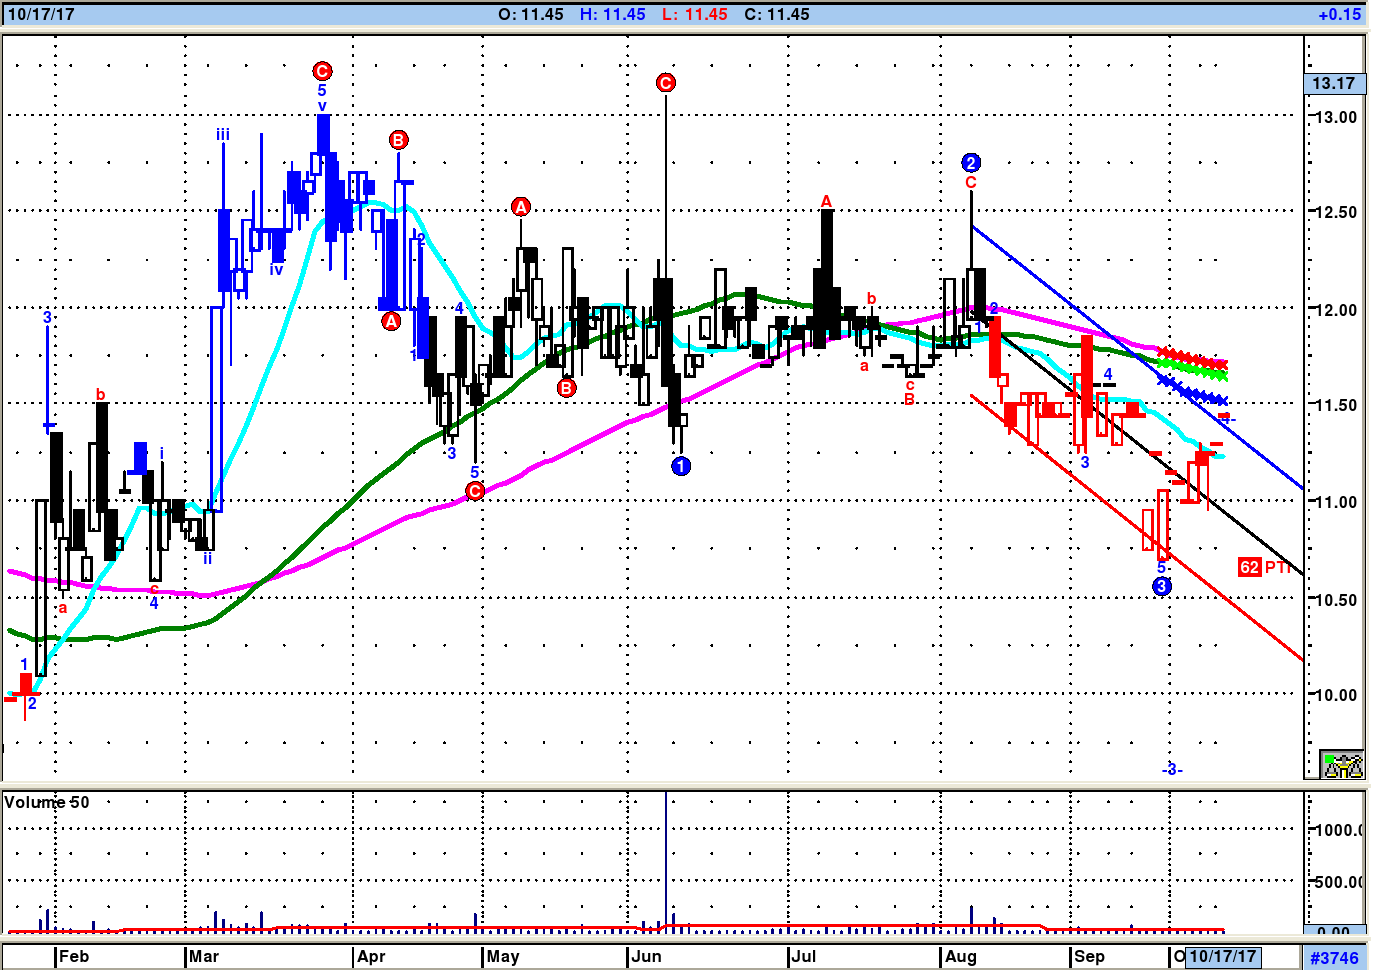Click the Volume 50 panel label
Image resolution: width=1400 pixels, height=970 pixels.
47,802
